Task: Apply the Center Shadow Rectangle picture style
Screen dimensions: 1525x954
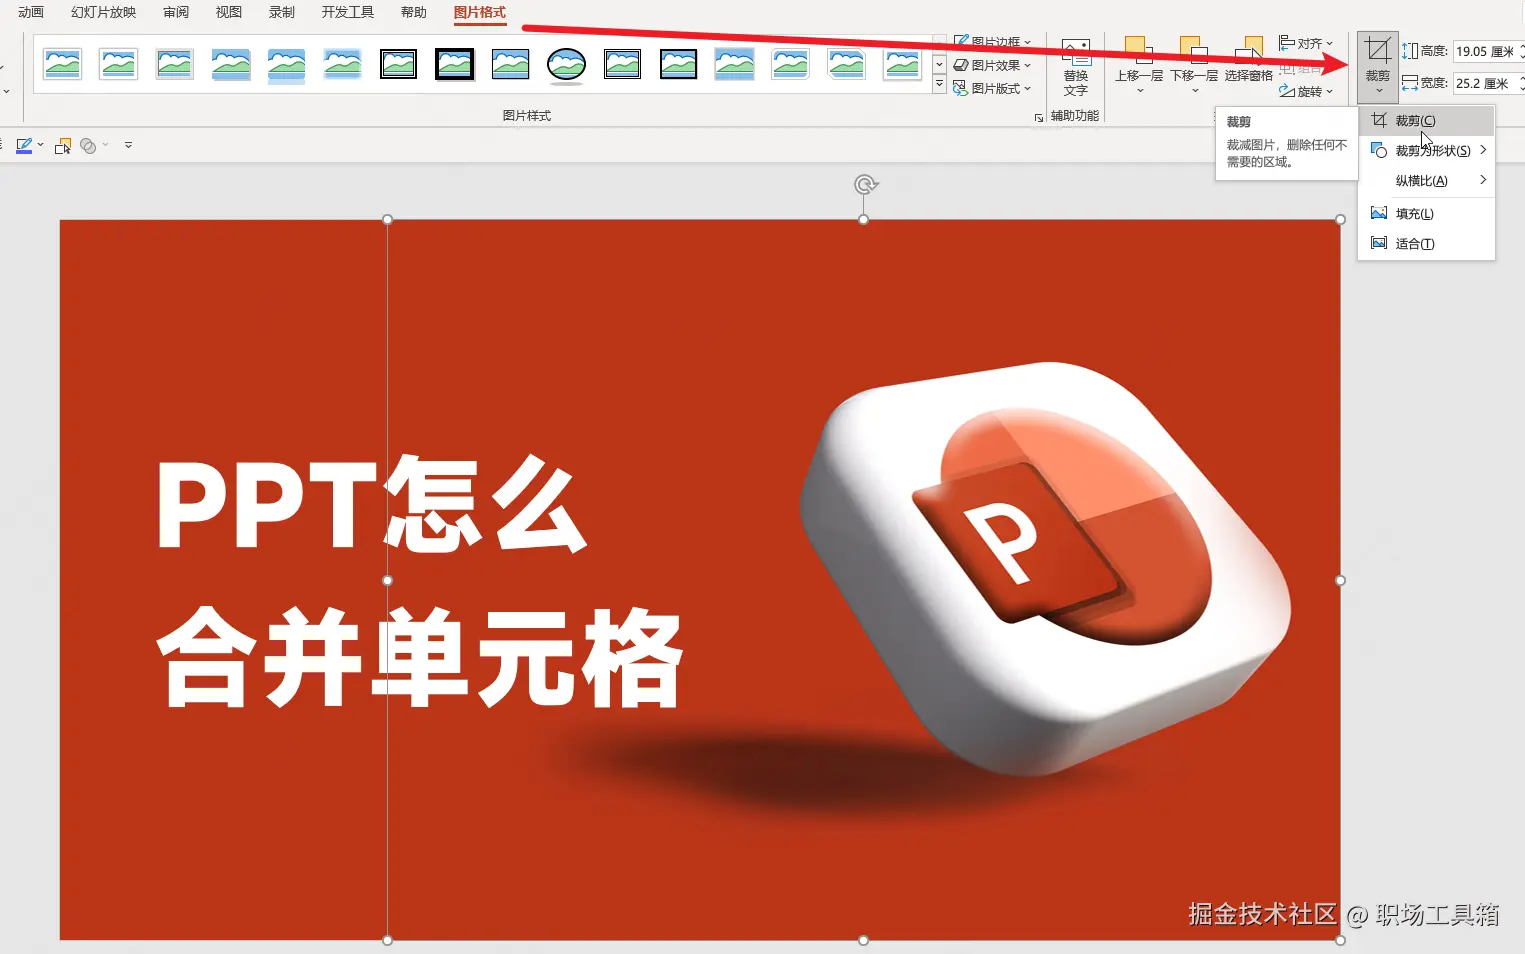Action: tap(734, 65)
